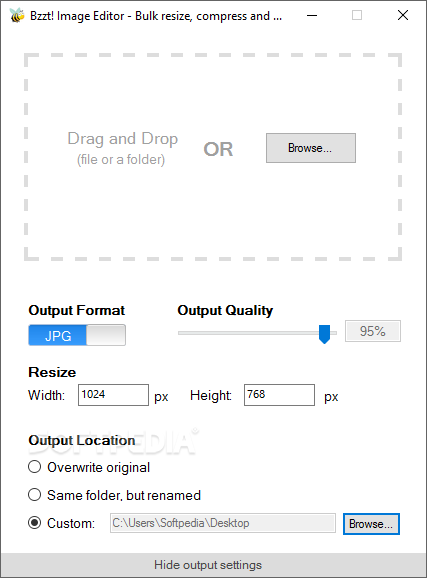Open Browse in the drag and drop area
427x578 pixels.
311,148
